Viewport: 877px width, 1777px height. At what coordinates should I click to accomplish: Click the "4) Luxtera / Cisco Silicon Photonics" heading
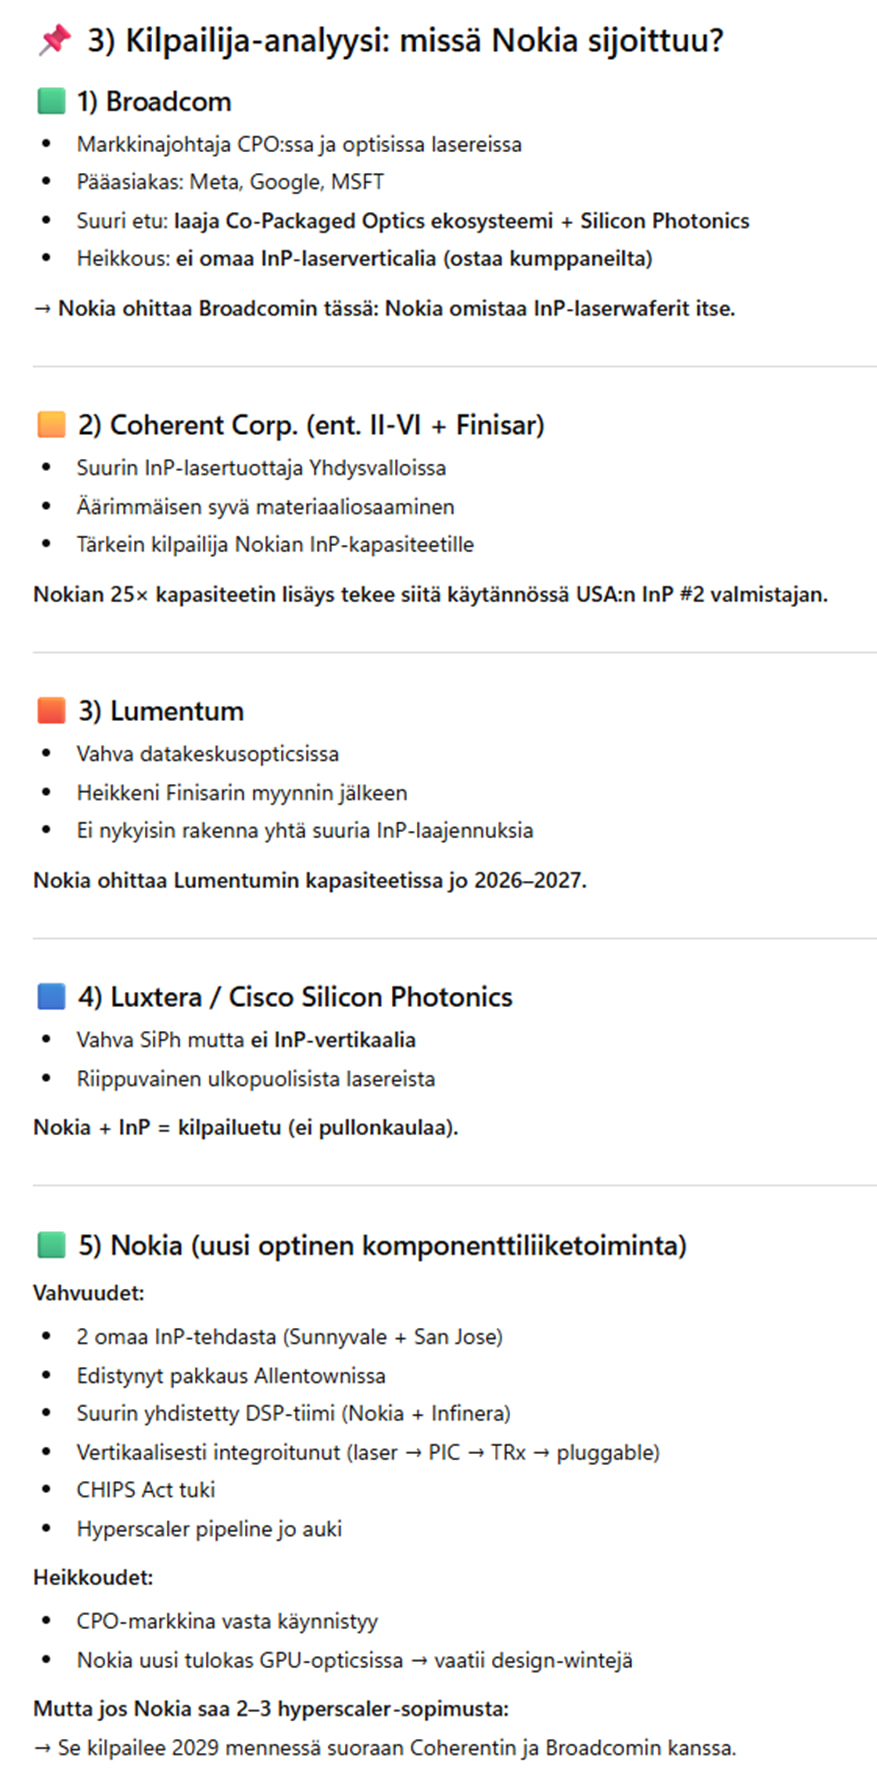(295, 997)
